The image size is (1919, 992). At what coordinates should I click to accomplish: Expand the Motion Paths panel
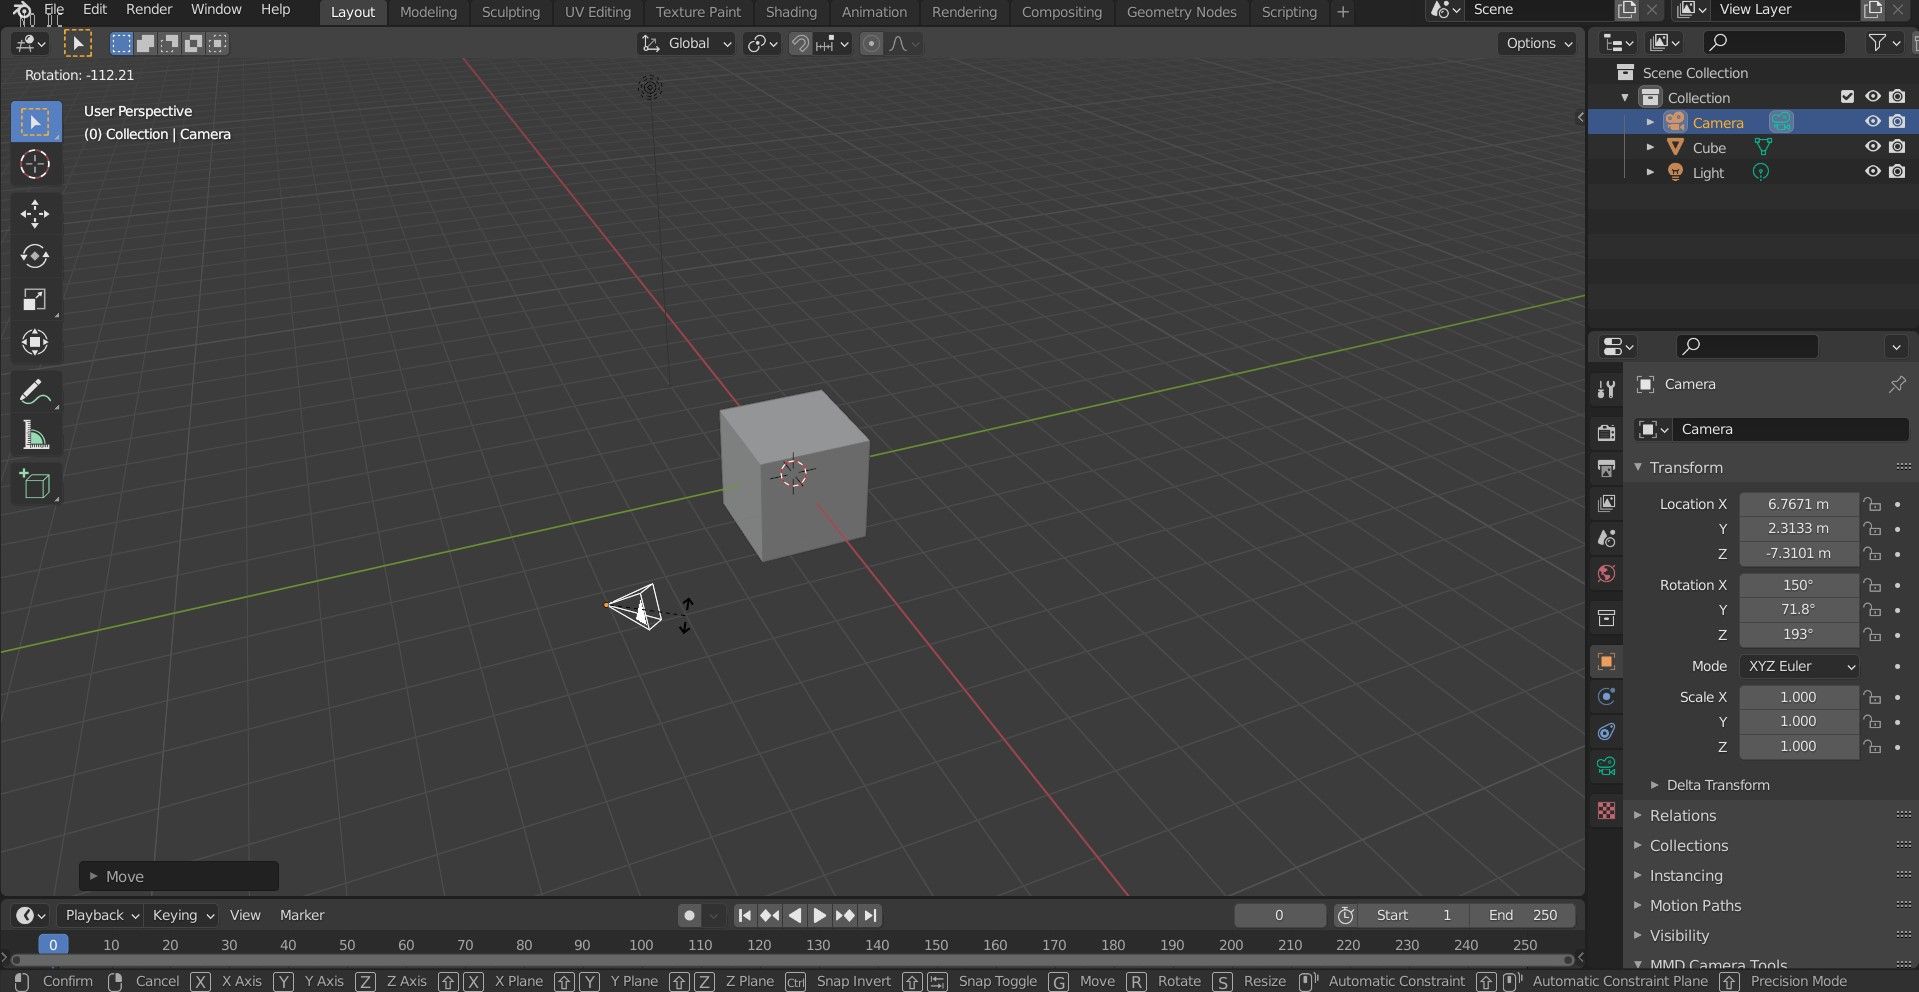tap(1695, 906)
